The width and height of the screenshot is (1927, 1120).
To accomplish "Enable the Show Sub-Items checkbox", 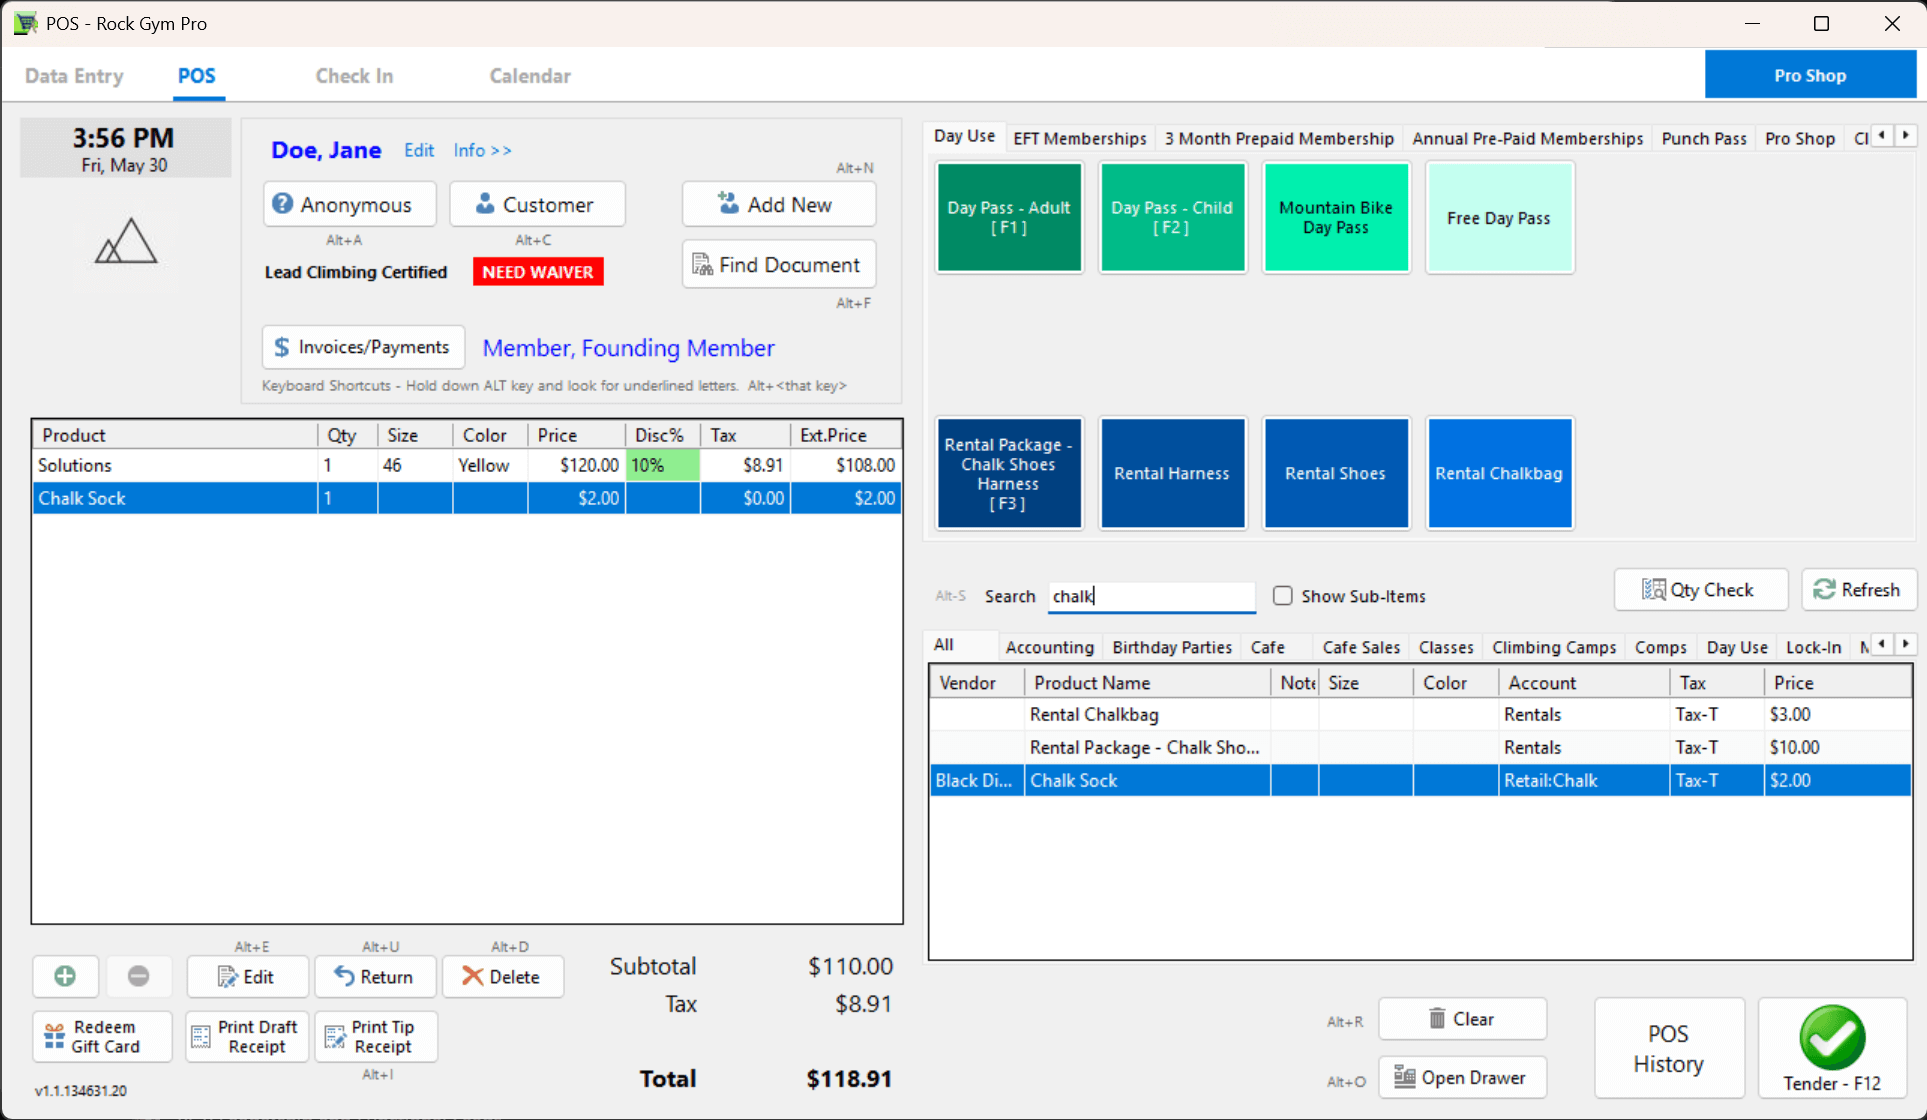I will (1282, 596).
